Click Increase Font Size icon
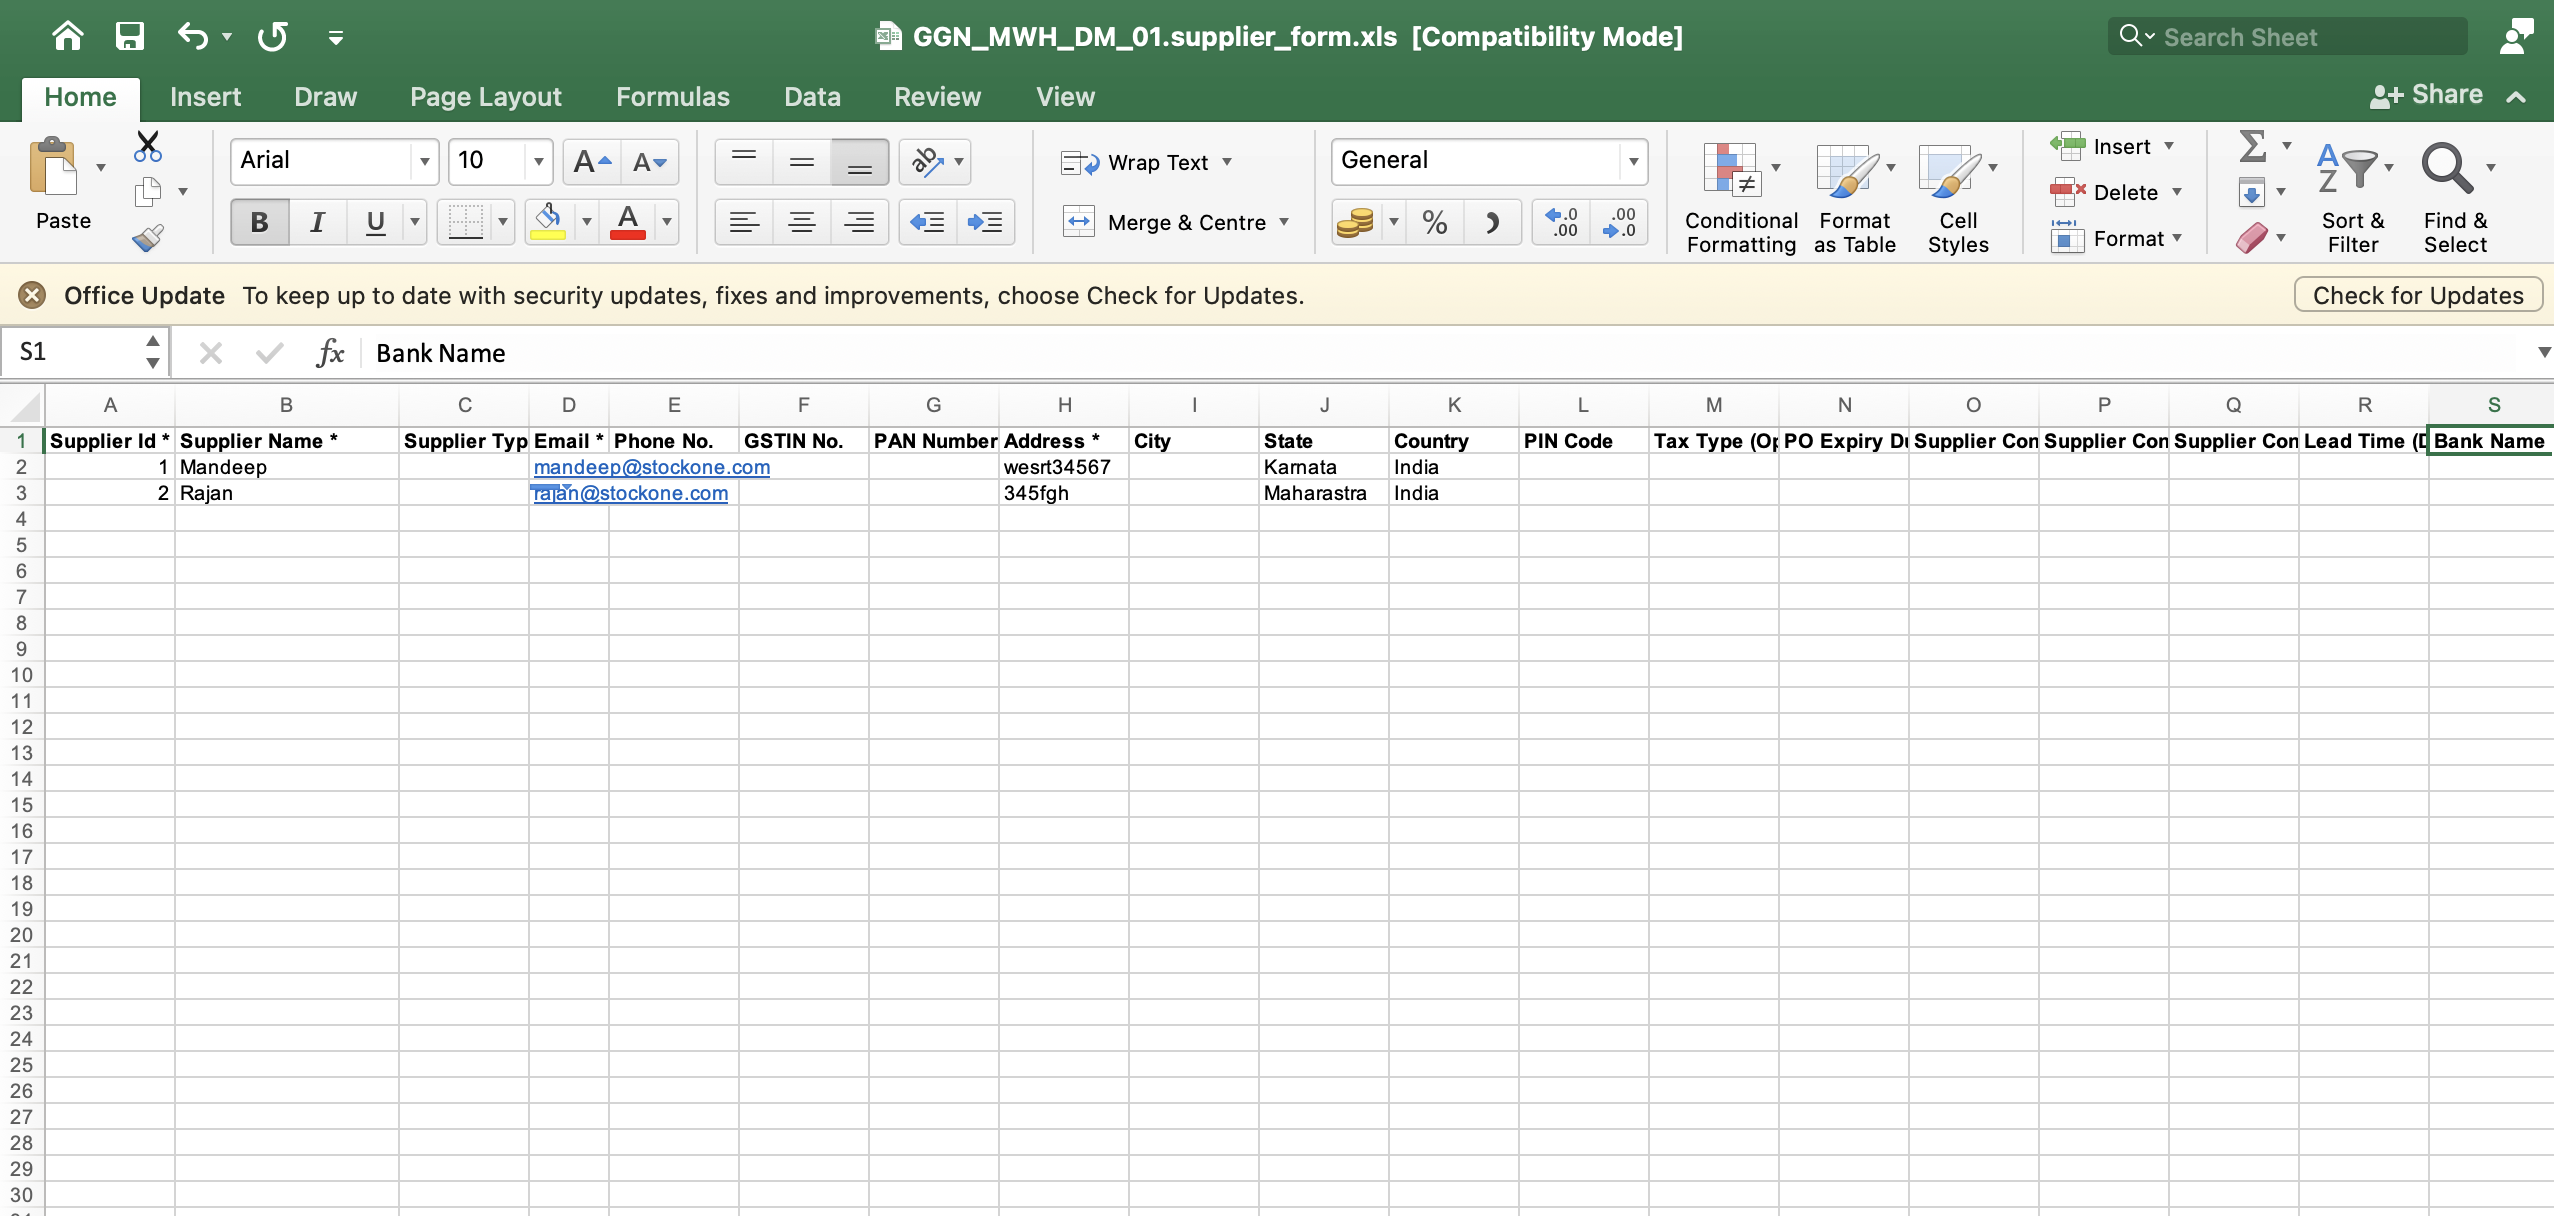The height and width of the screenshot is (1216, 2554). pyautogui.click(x=591, y=162)
